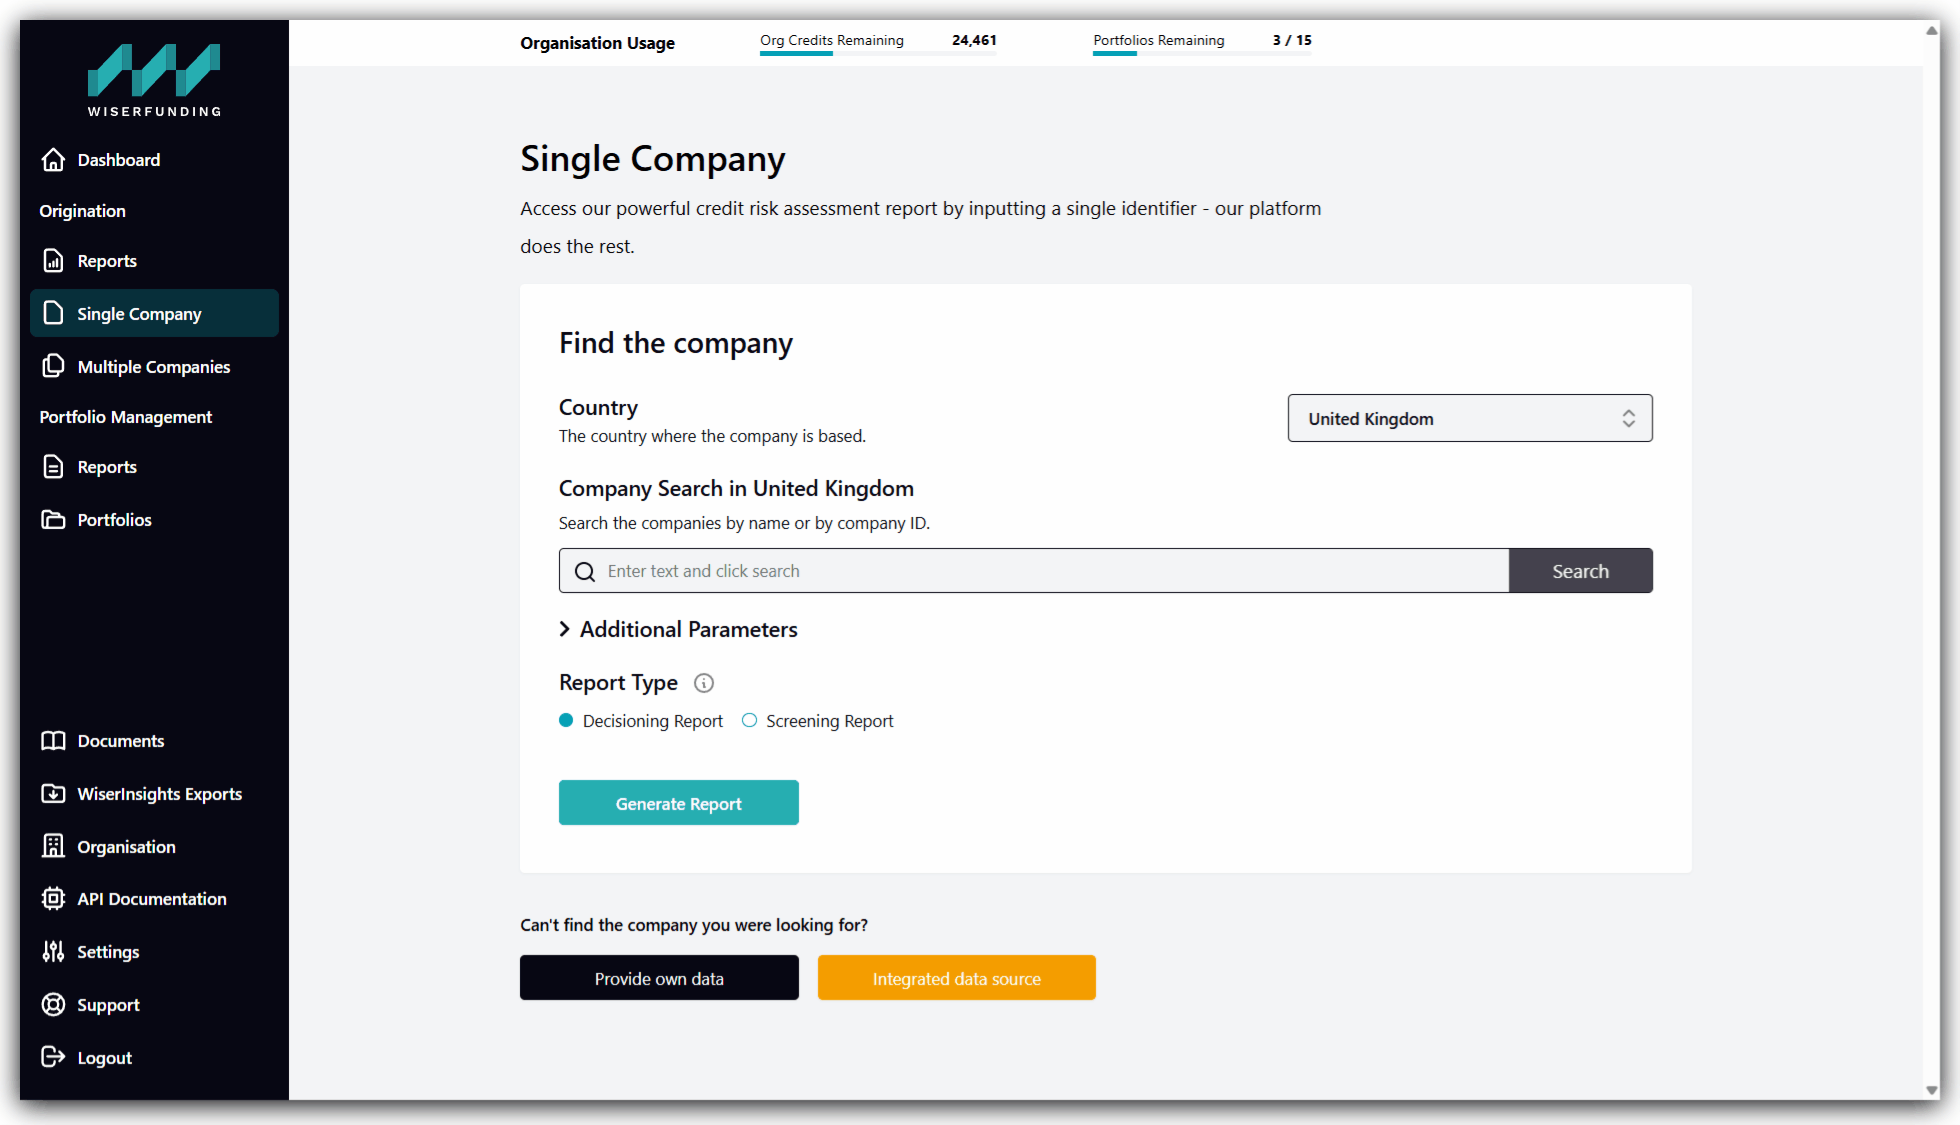Viewport: 1960px width, 1125px height.
Task: Select the Decisioning Report radio button
Action: pyautogui.click(x=566, y=720)
